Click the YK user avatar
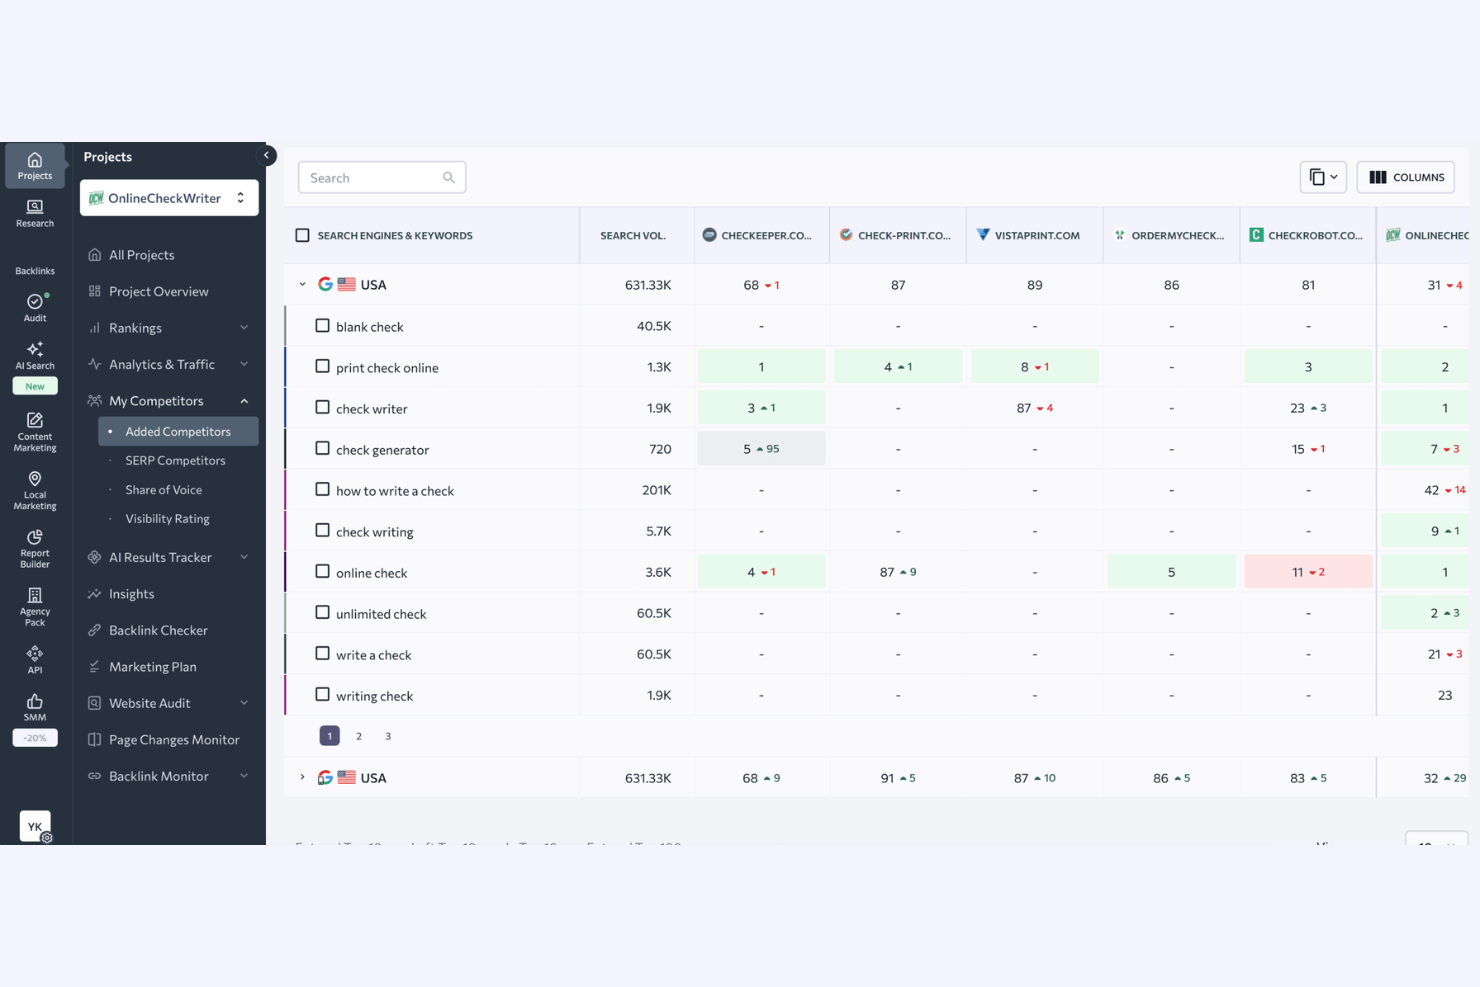 pyautogui.click(x=35, y=826)
